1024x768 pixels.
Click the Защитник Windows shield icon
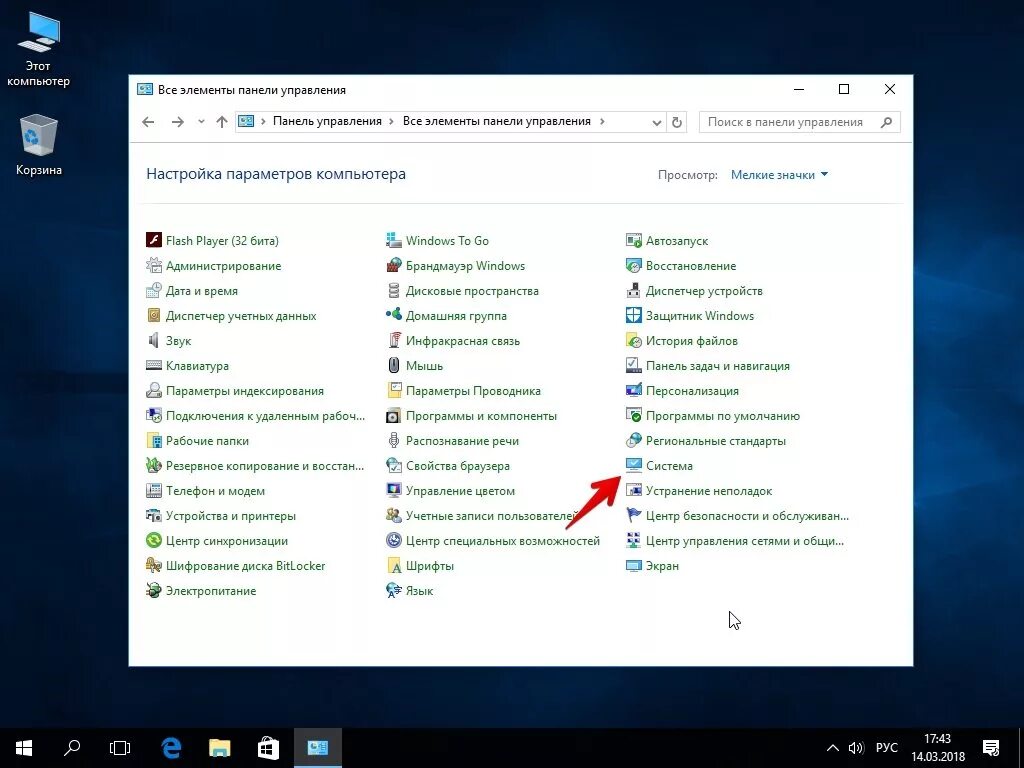tap(633, 315)
